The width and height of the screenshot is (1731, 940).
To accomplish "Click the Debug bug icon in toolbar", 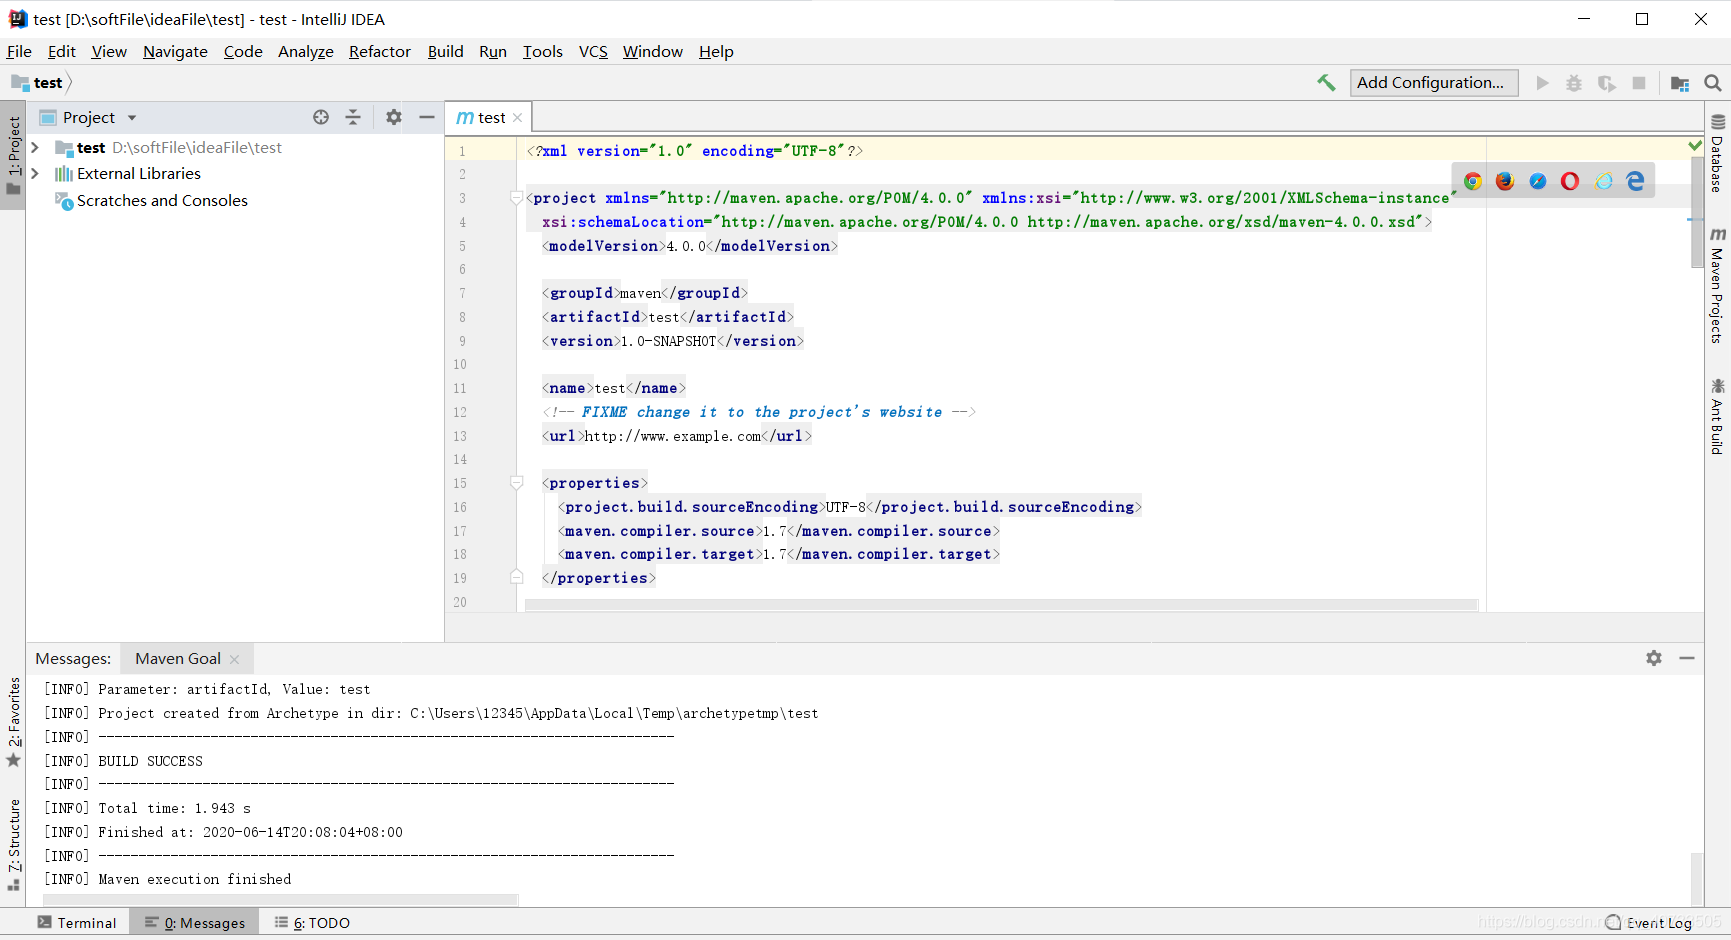I will pos(1574,83).
